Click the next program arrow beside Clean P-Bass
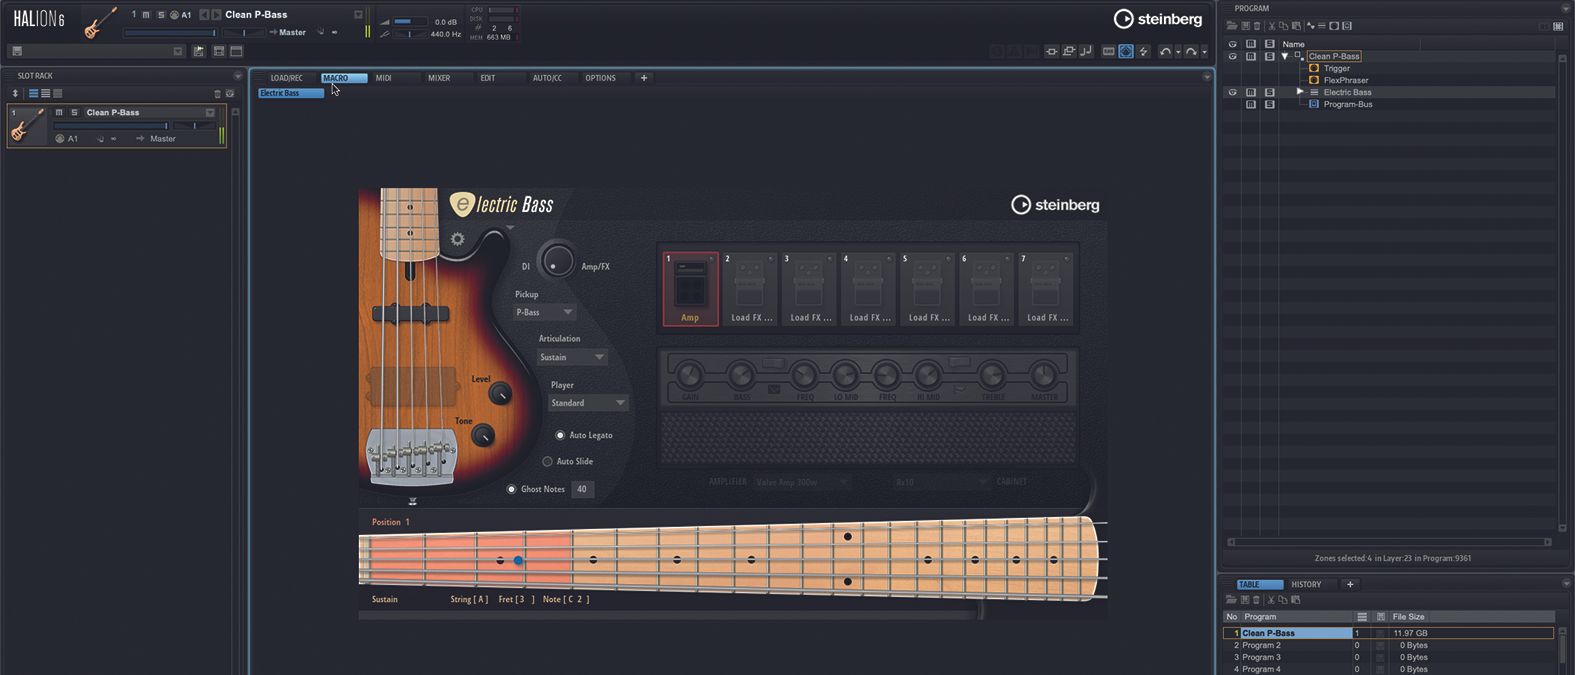Image resolution: width=1575 pixels, height=675 pixels. (216, 15)
